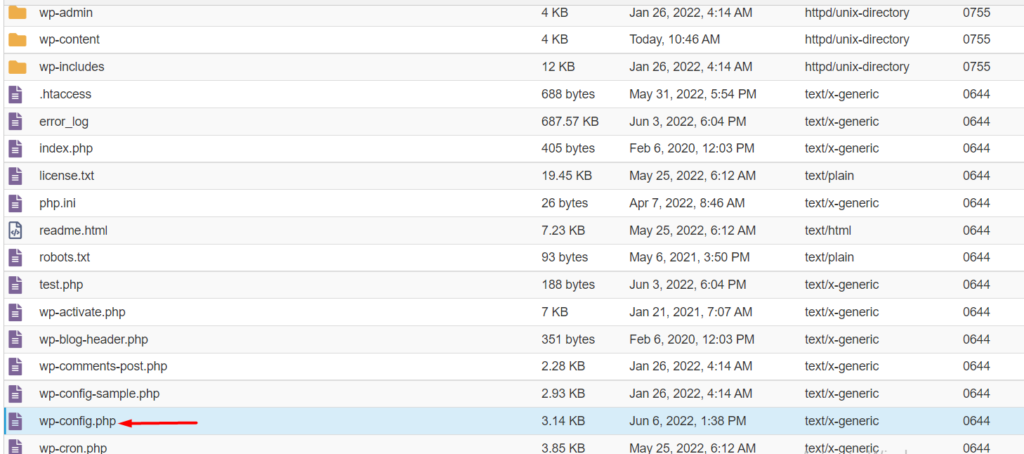Click the wp-blog-header.php file icon
This screenshot has width=1024, height=454.
tap(15, 340)
